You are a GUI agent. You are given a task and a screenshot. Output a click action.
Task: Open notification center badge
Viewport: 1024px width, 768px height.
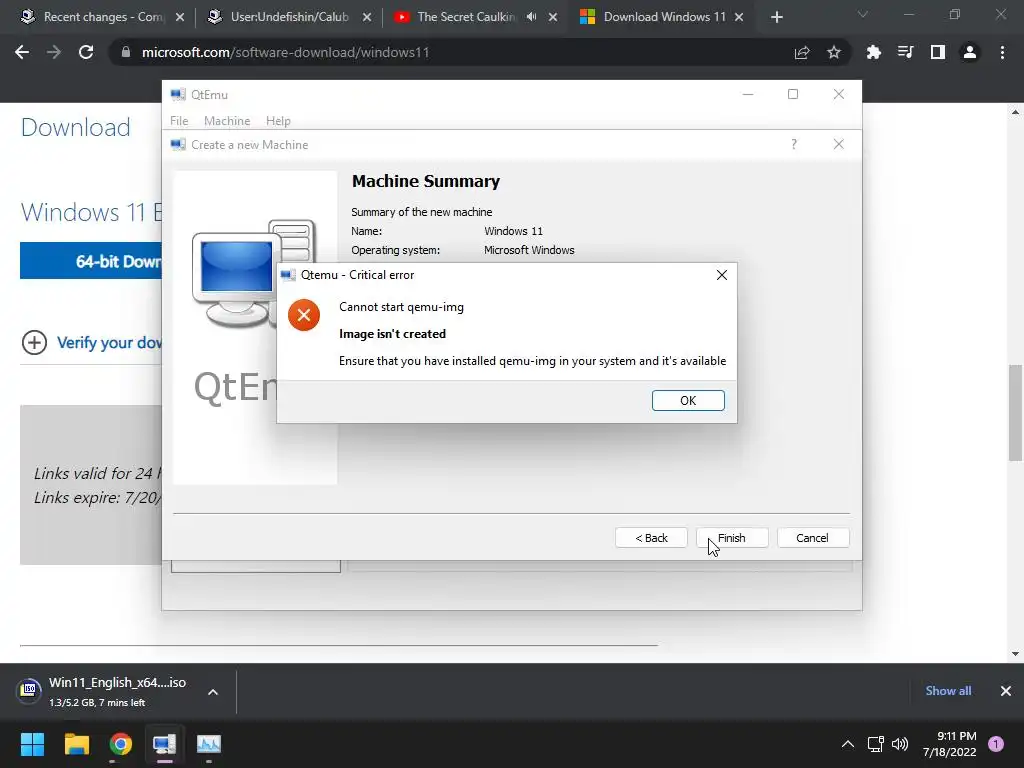tap(996, 744)
